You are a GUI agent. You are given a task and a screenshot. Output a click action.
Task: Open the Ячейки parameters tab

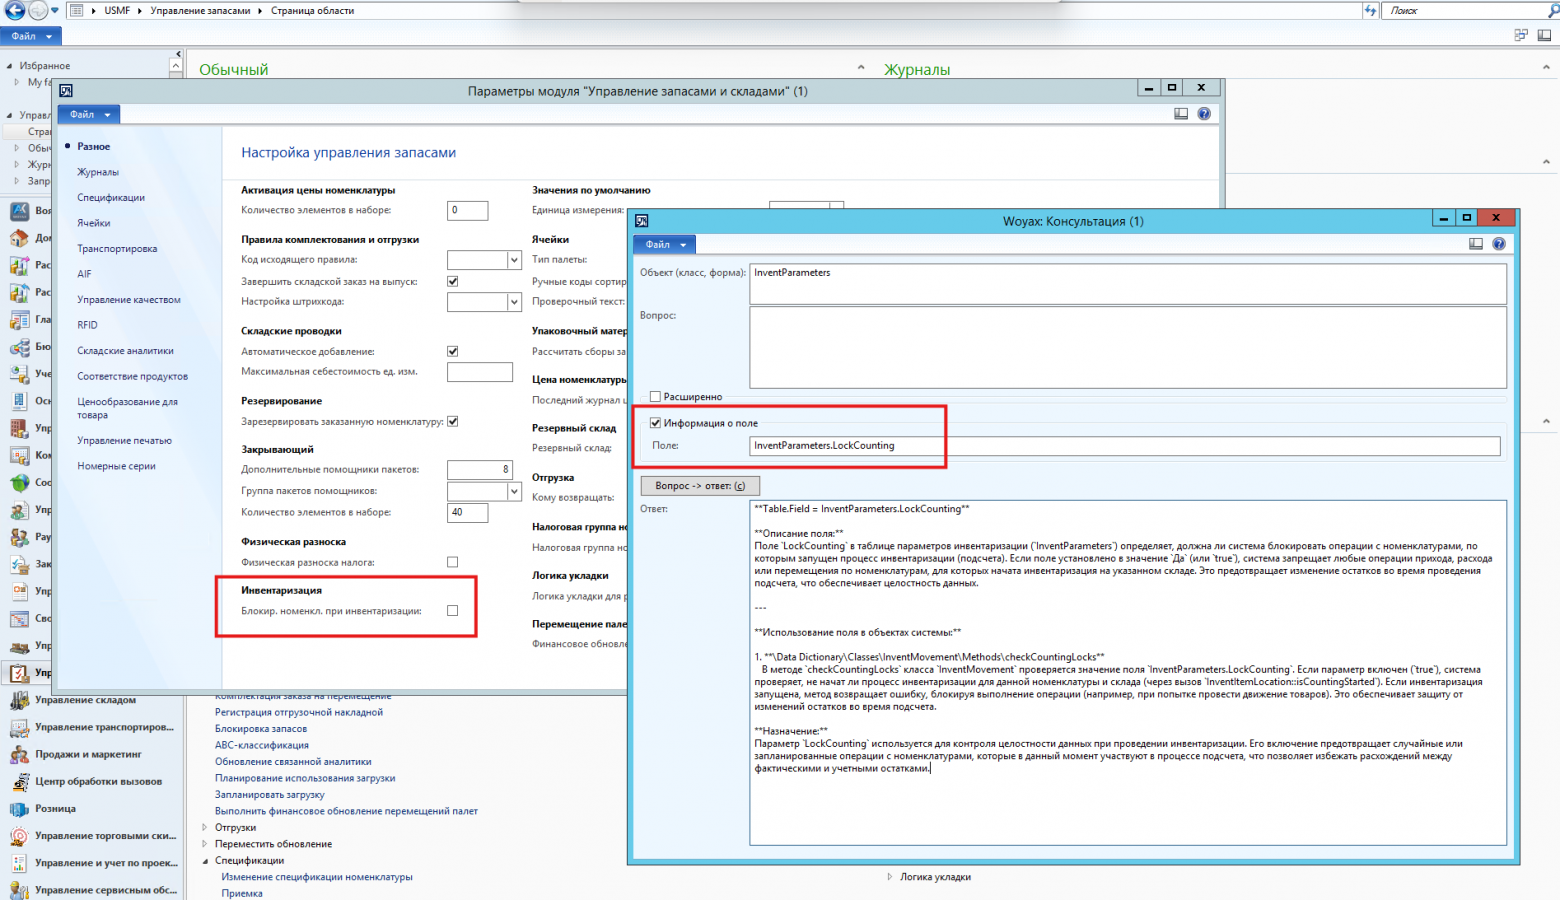pyautogui.click(x=94, y=223)
